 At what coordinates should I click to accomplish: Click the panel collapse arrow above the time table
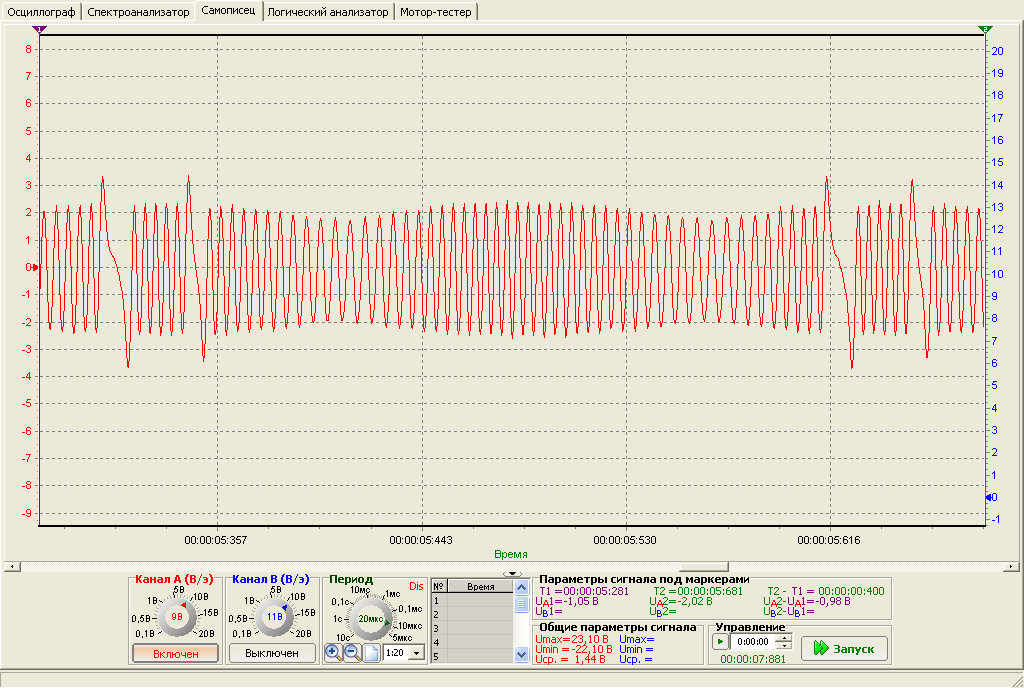click(513, 574)
